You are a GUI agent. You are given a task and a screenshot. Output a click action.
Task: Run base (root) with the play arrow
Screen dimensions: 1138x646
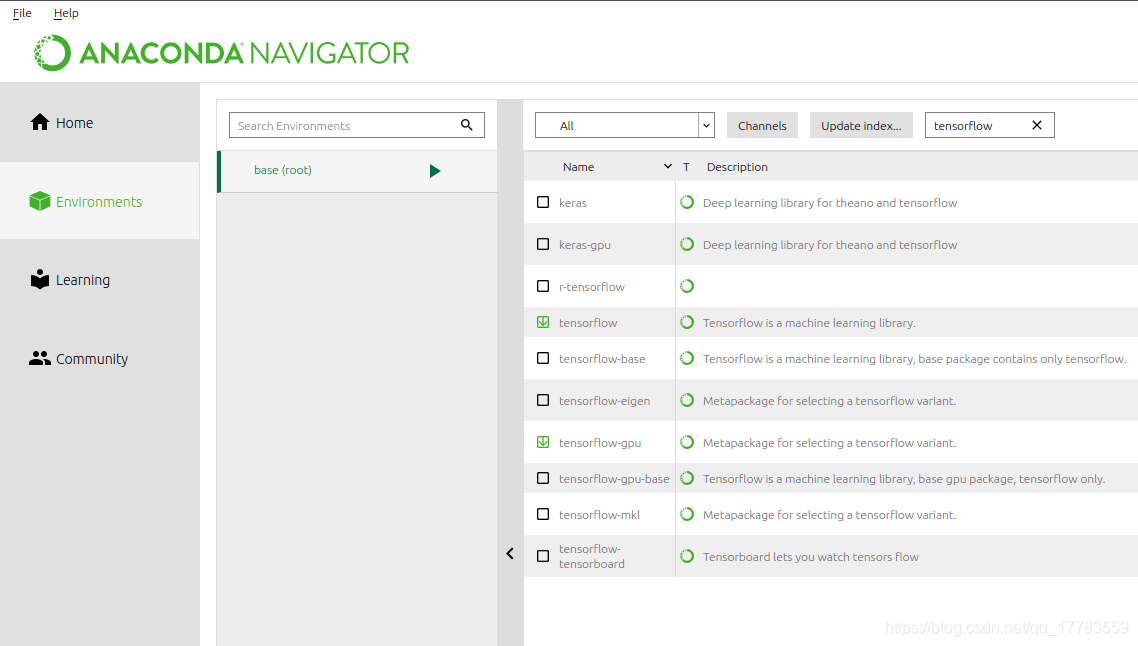tap(435, 171)
